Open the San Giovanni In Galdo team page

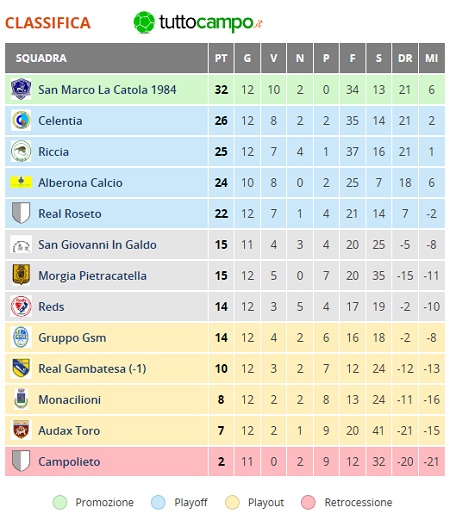coord(97,245)
